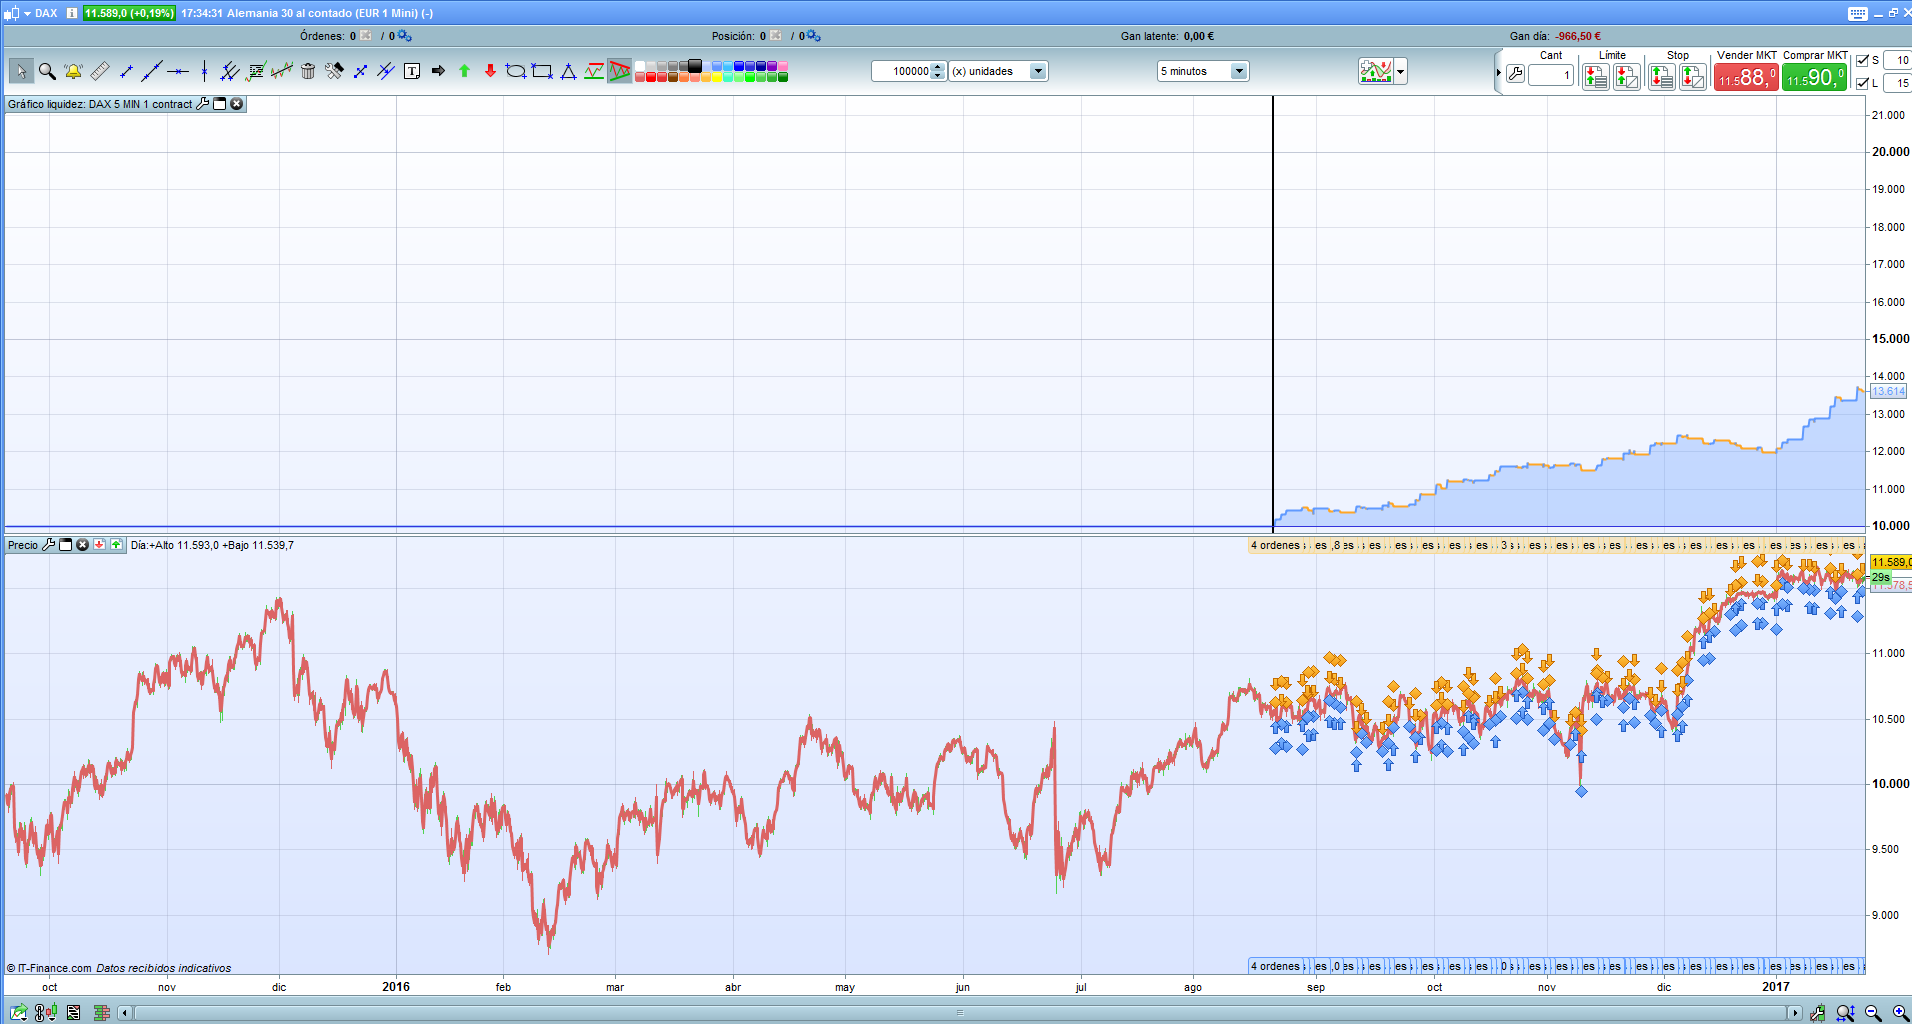The image size is (1912, 1024).
Task: Open the DAX title dropdown arrow
Action: tap(27, 13)
